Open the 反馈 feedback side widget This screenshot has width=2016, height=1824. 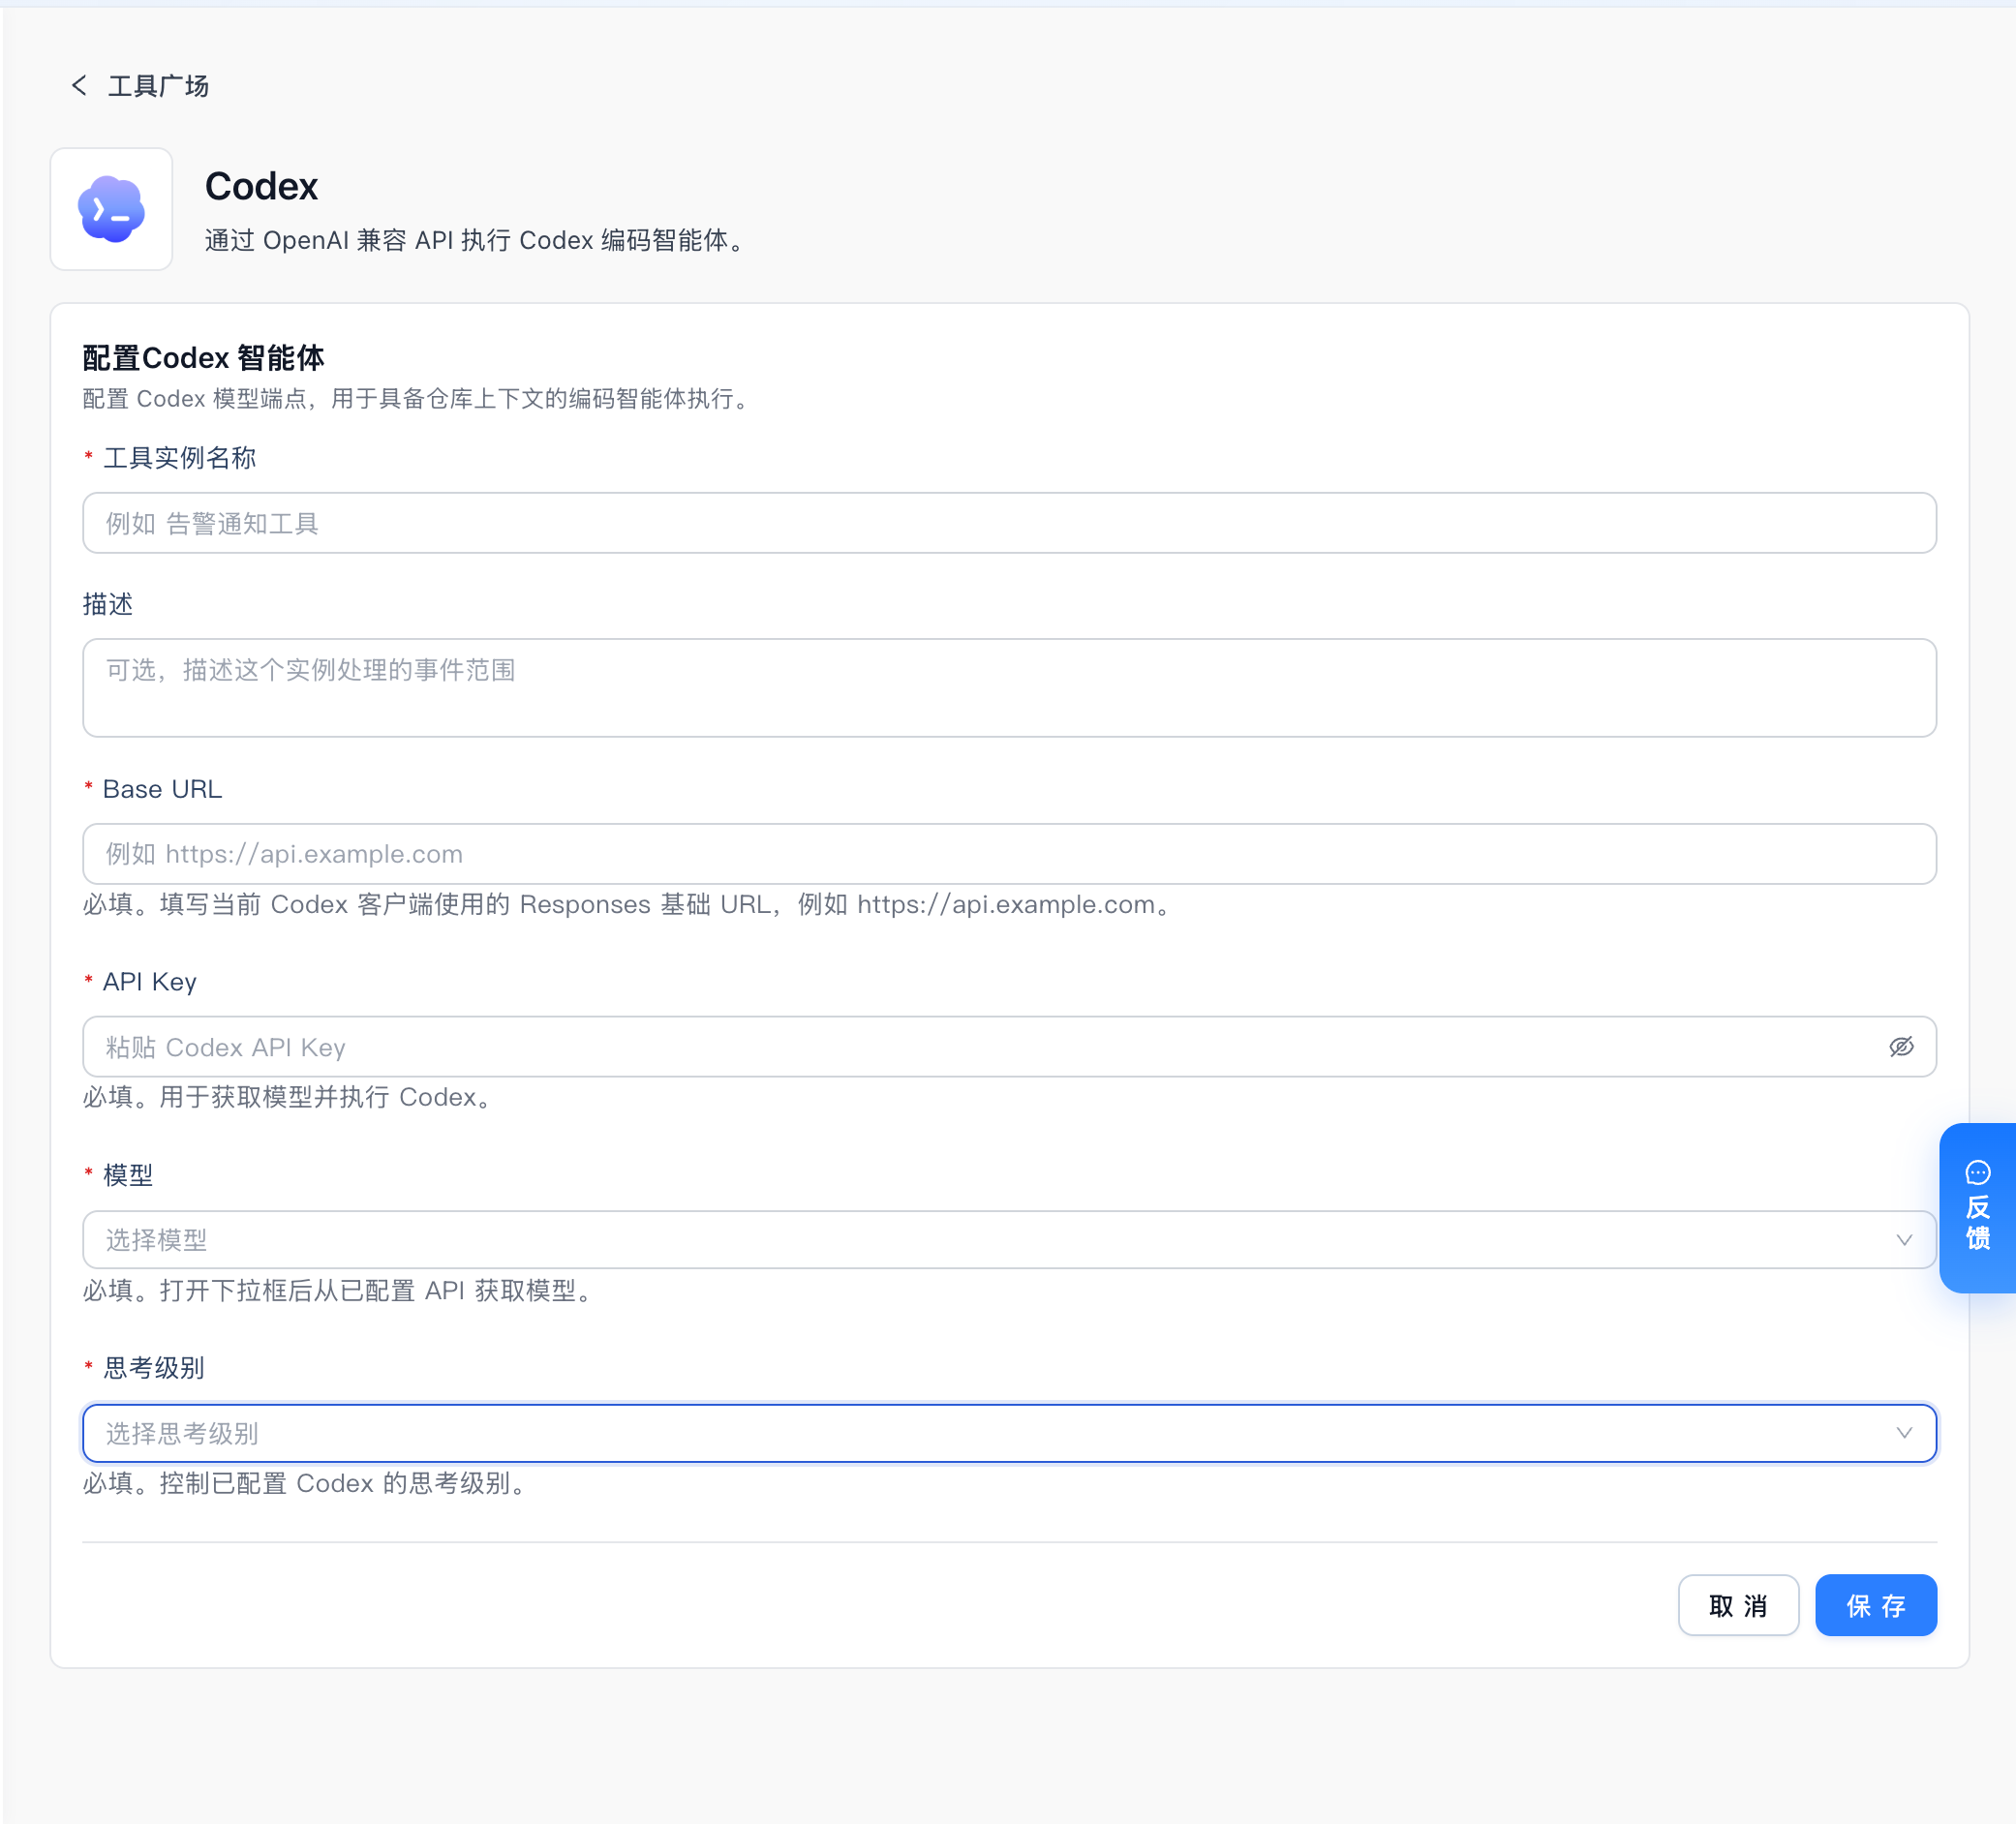point(1977,1208)
